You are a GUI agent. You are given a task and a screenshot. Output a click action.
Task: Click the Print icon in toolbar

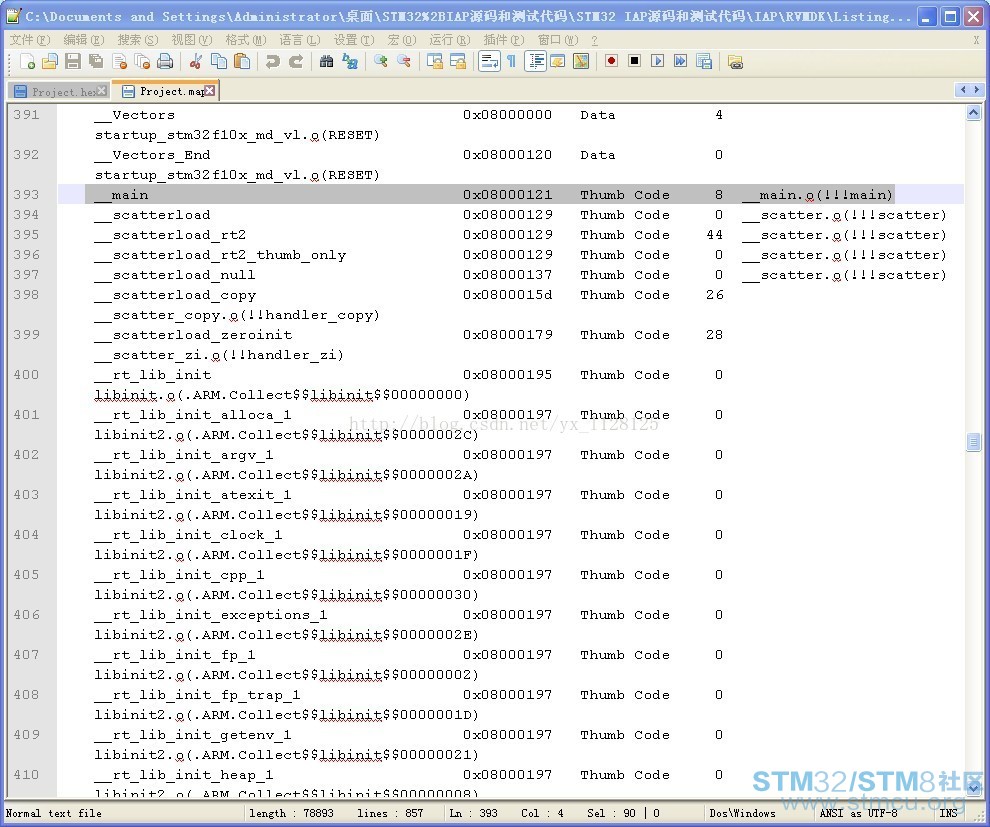[x=165, y=61]
